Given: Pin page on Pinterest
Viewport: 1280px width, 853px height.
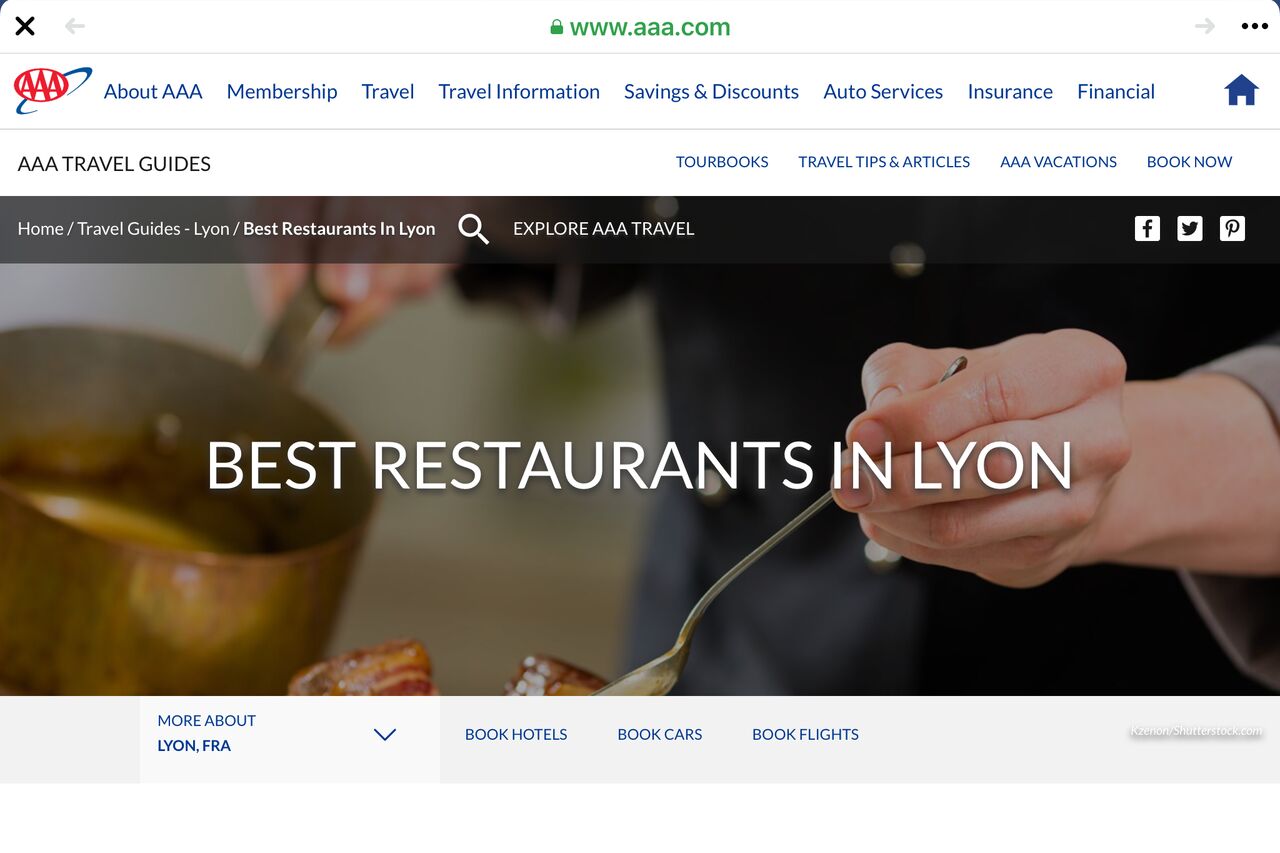Looking at the screenshot, I should pos(1232,229).
